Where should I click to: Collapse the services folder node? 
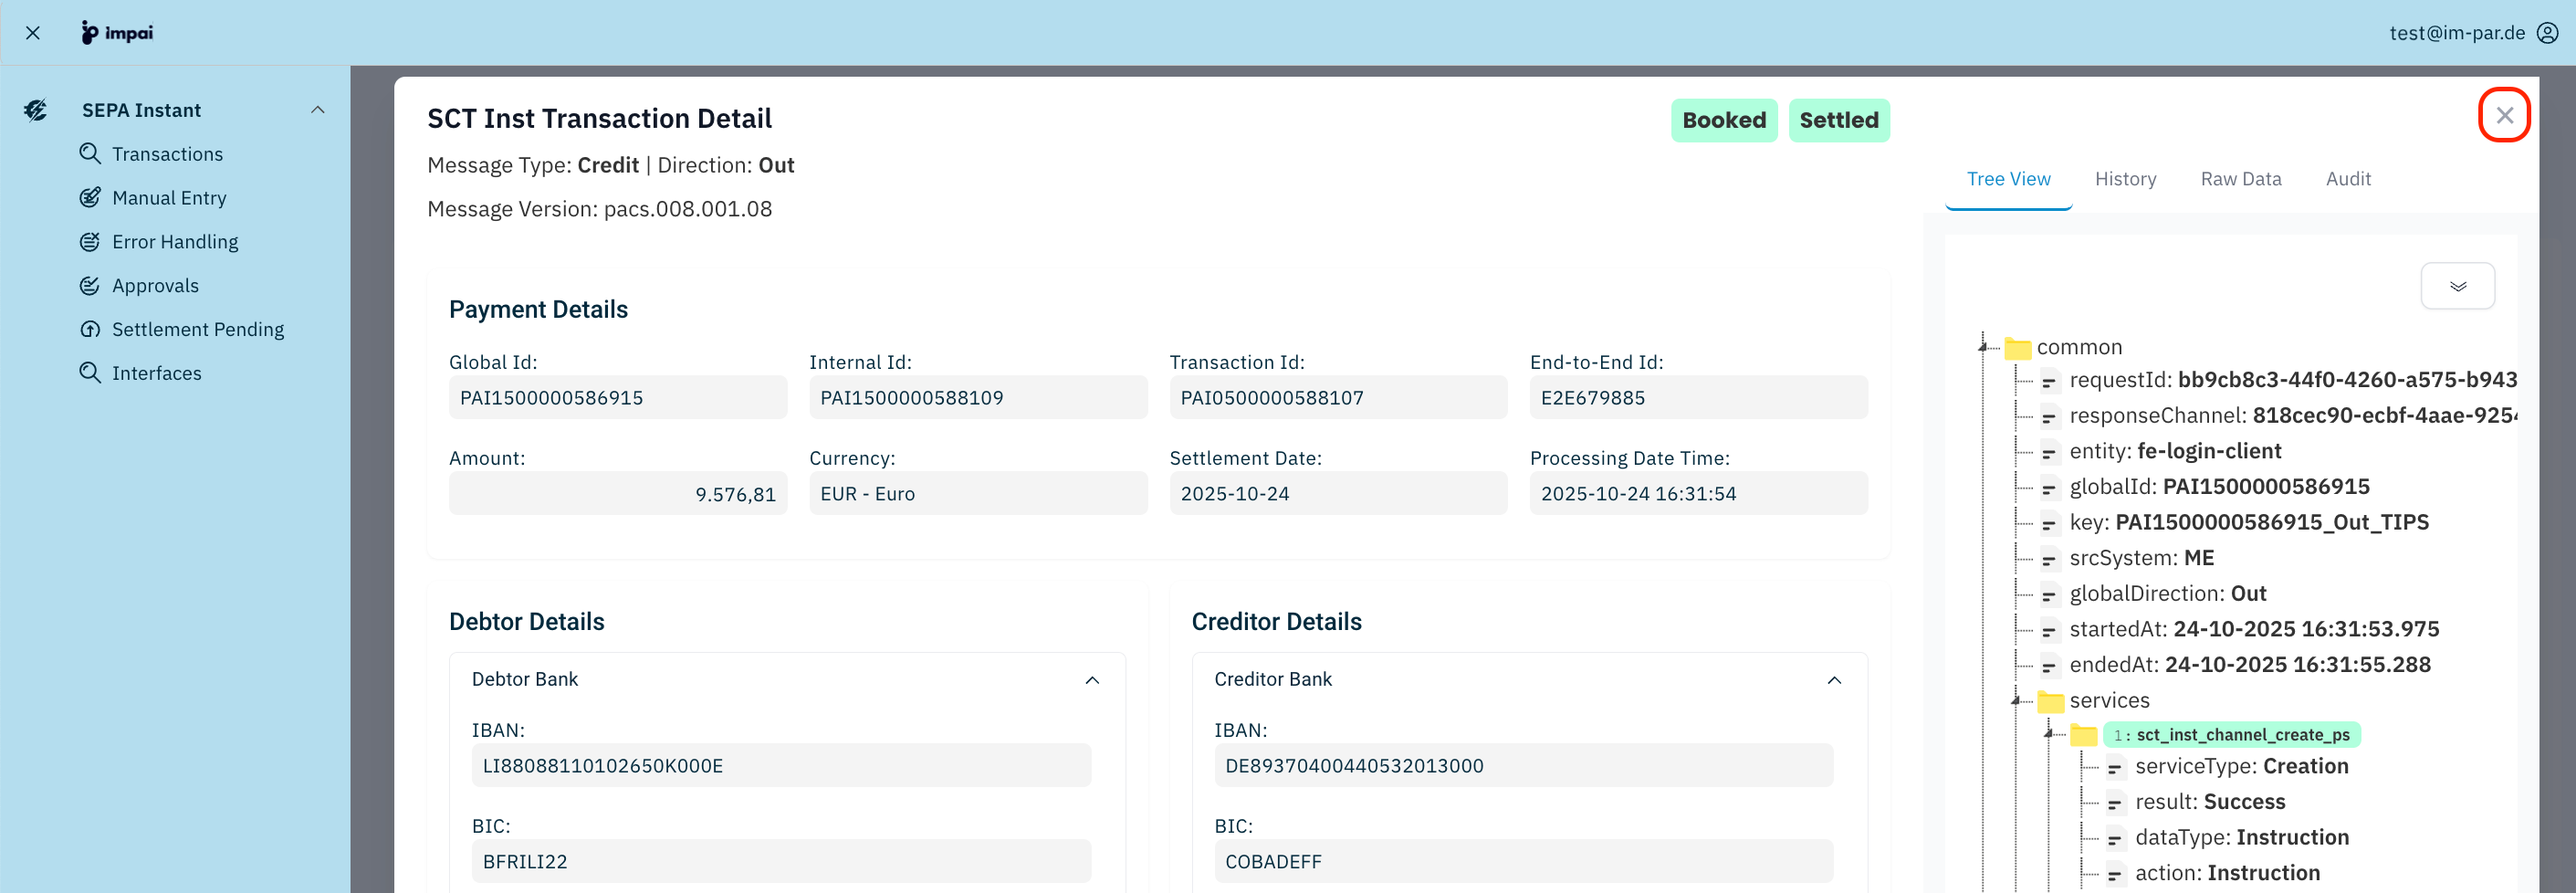pyautogui.click(x=2015, y=700)
